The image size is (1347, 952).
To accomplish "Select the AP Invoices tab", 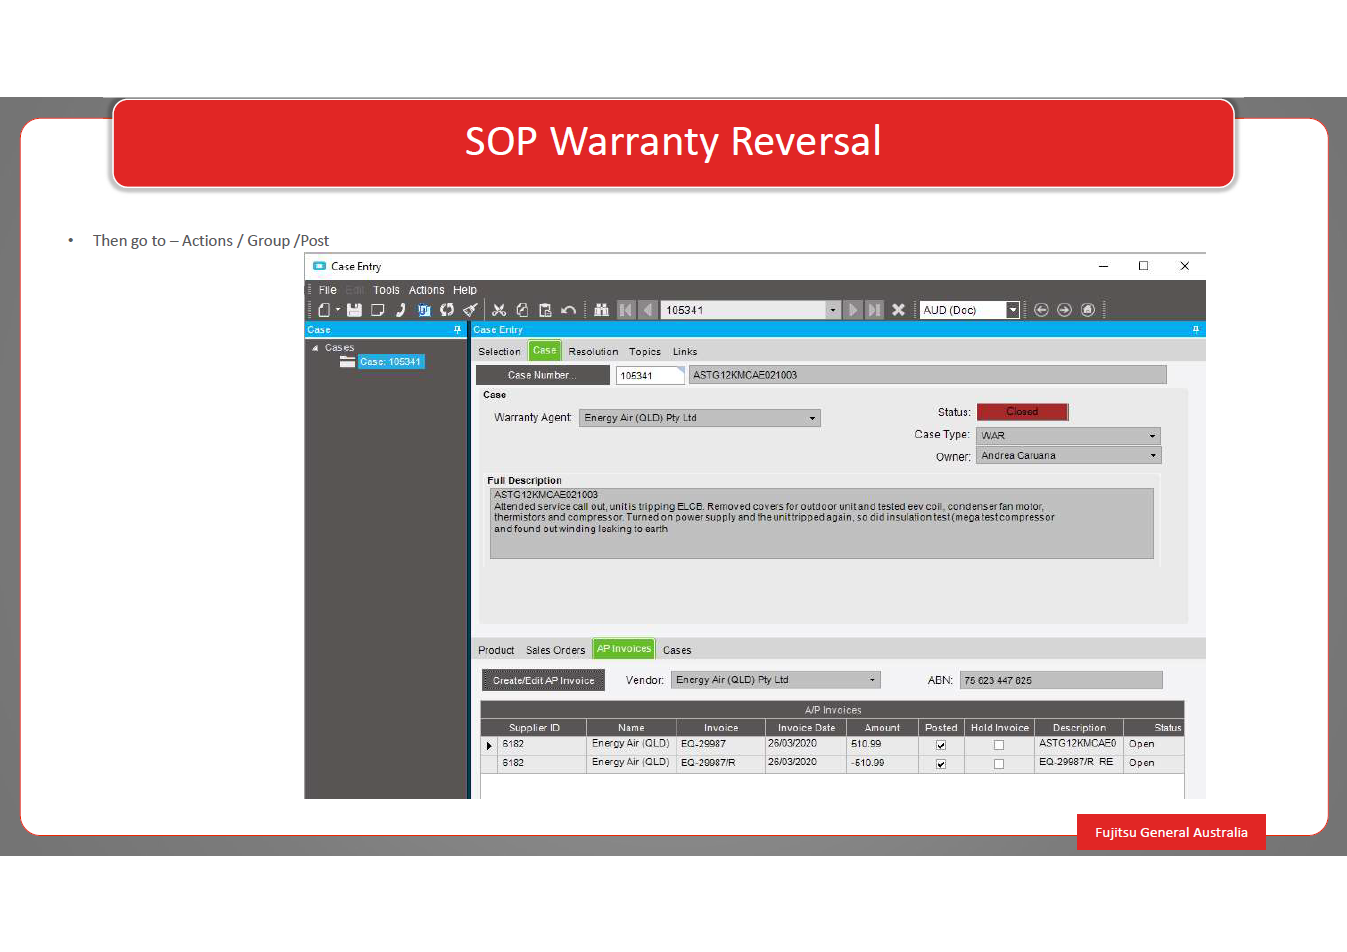I will (x=624, y=649).
